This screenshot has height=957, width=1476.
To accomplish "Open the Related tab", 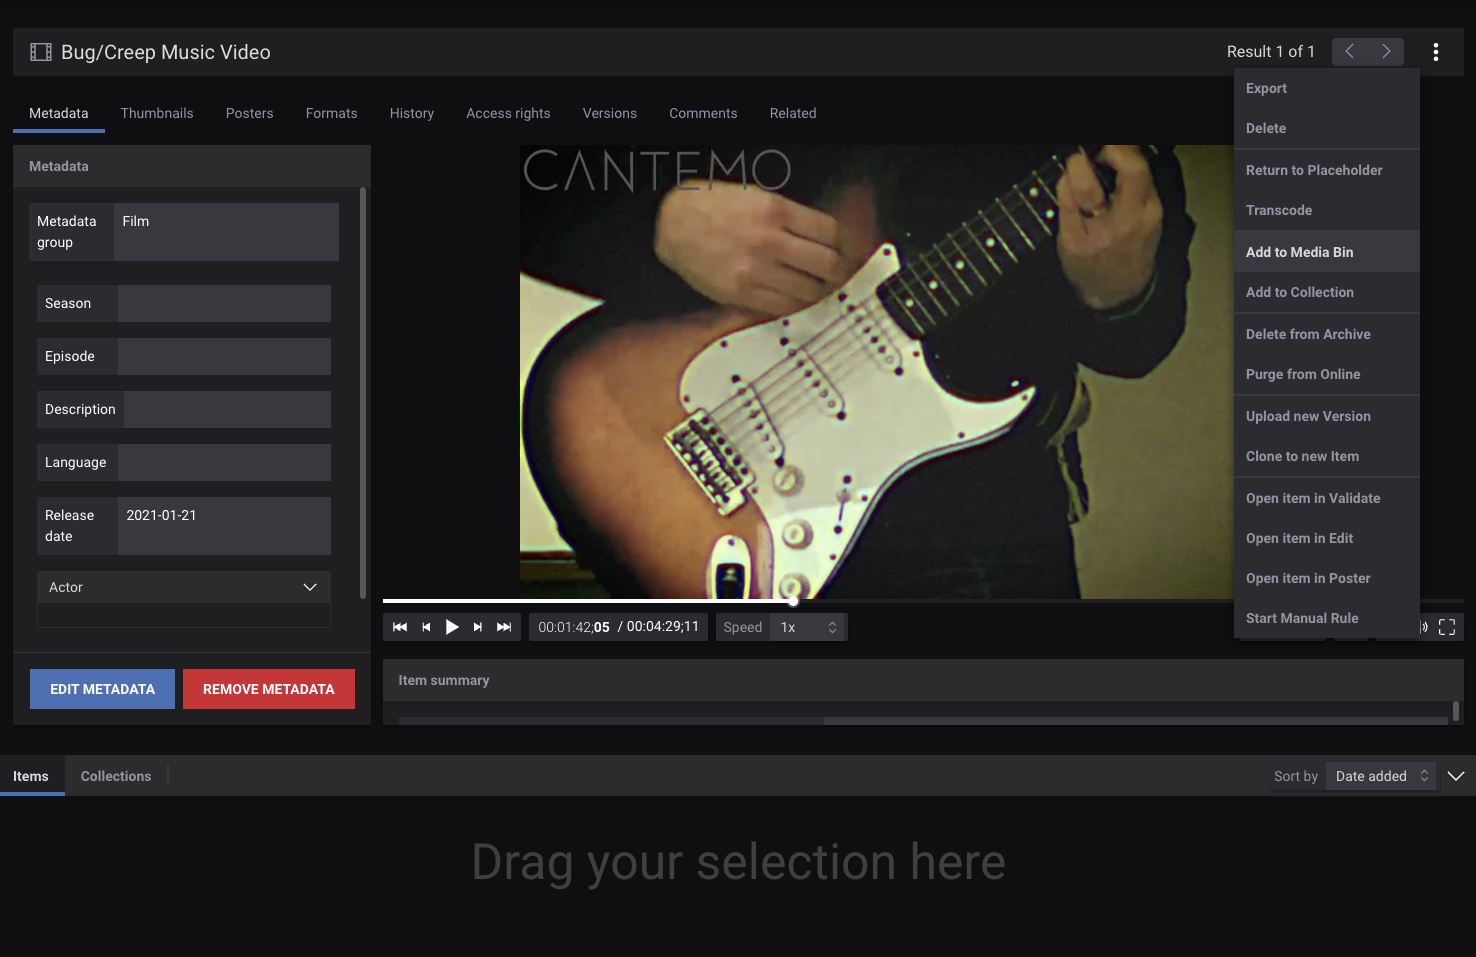I will coord(793,113).
